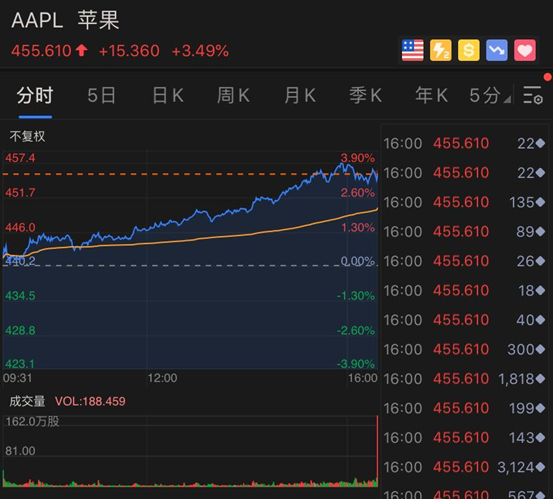Image resolution: width=553 pixels, height=499 pixels.
Task: Tap the diamond marker beside volume 300
Action: [540, 349]
